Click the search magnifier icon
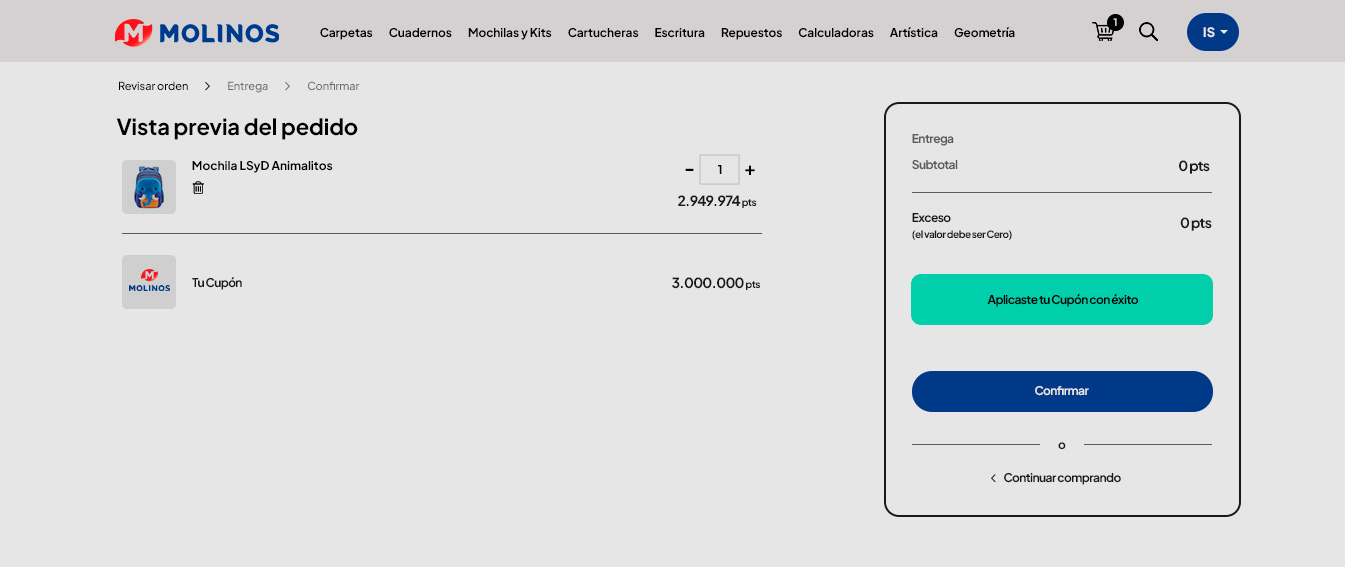Image resolution: width=1345 pixels, height=567 pixels. pos(1148,32)
